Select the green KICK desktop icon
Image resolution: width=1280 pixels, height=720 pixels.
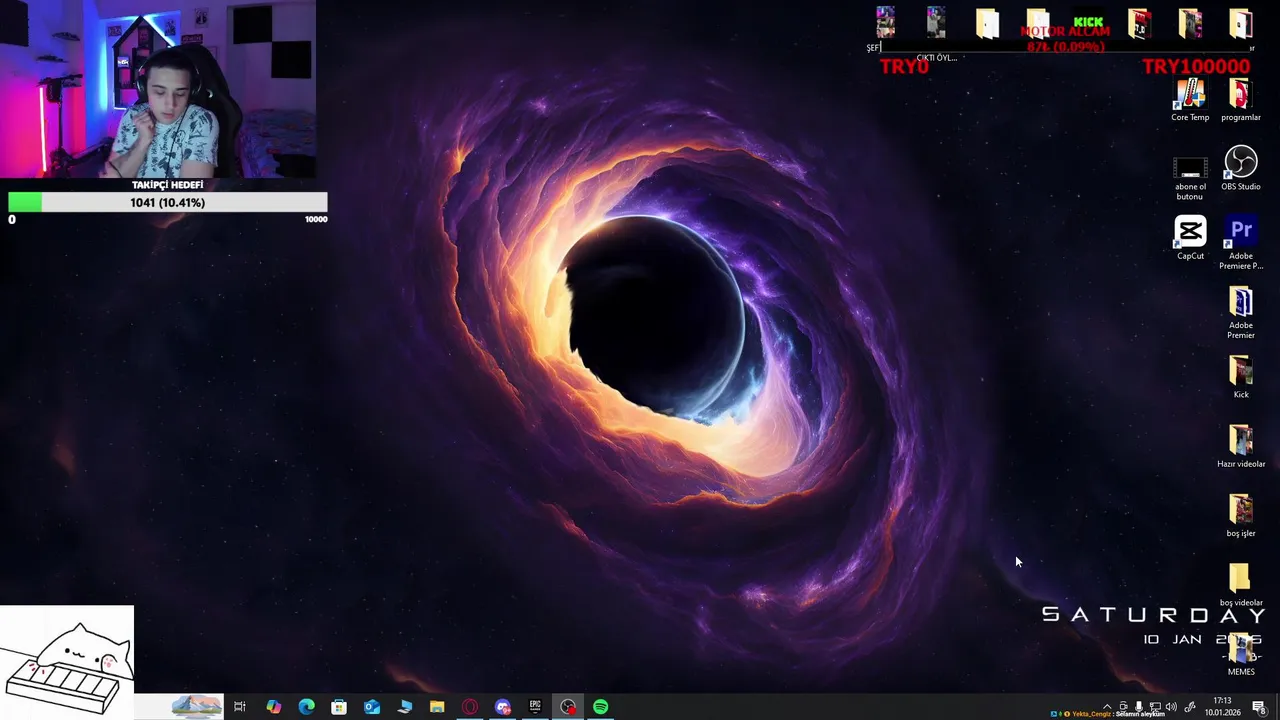point(1088,22)
